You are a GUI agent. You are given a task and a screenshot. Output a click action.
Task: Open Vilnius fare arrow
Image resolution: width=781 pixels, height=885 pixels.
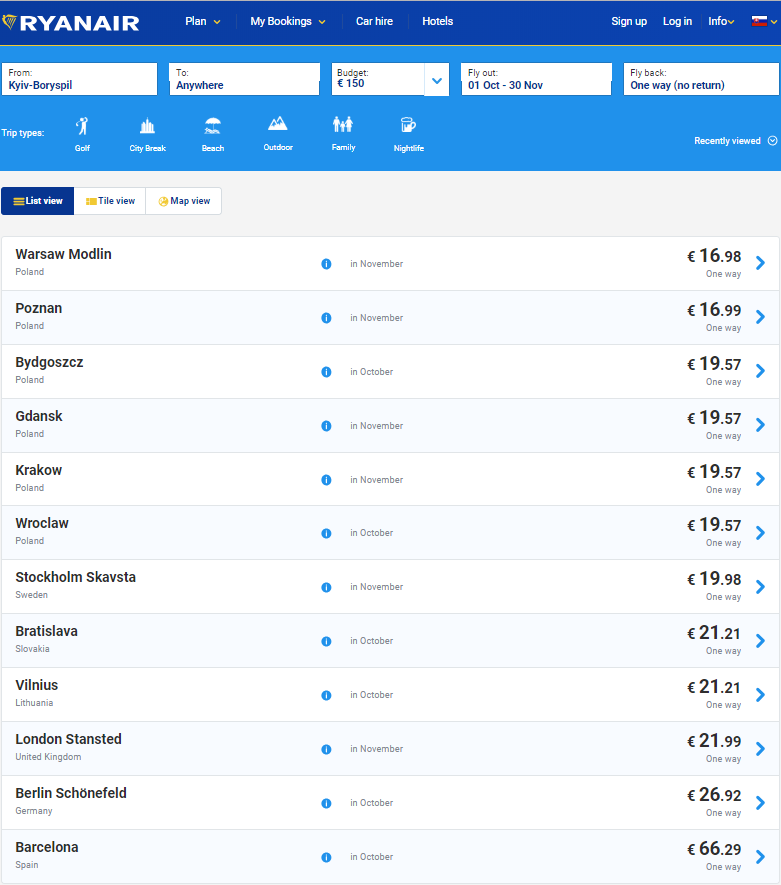point(761,695)
